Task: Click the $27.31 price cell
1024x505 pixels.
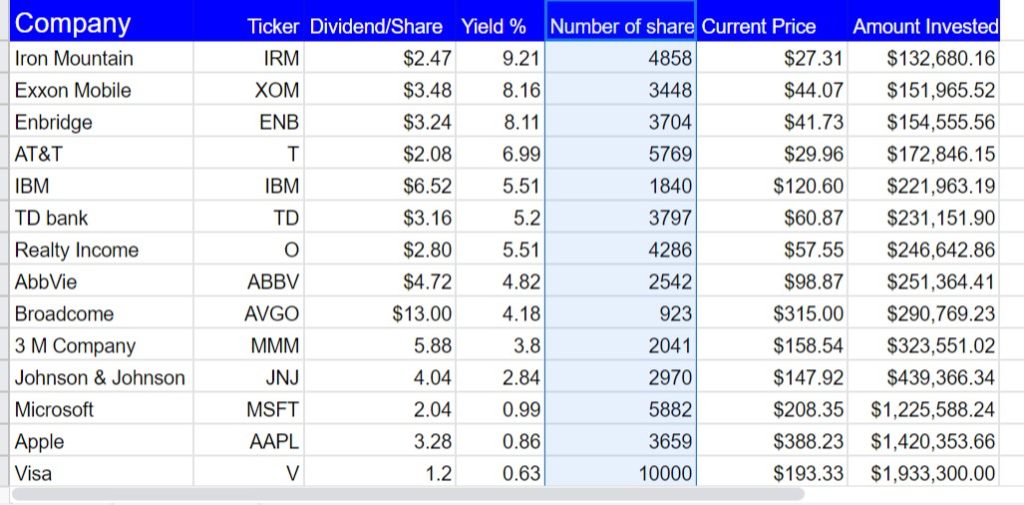Action: coord(772,58)
